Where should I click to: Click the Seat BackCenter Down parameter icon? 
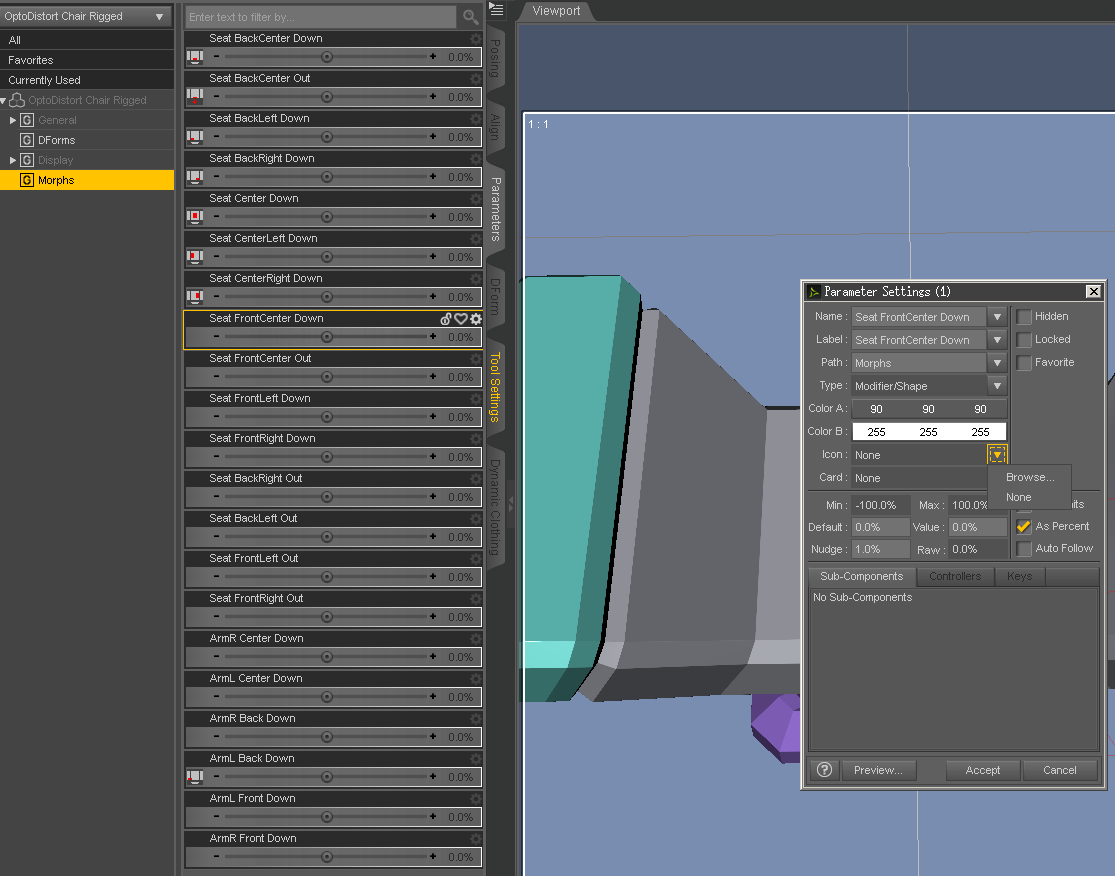pos(194,57)
